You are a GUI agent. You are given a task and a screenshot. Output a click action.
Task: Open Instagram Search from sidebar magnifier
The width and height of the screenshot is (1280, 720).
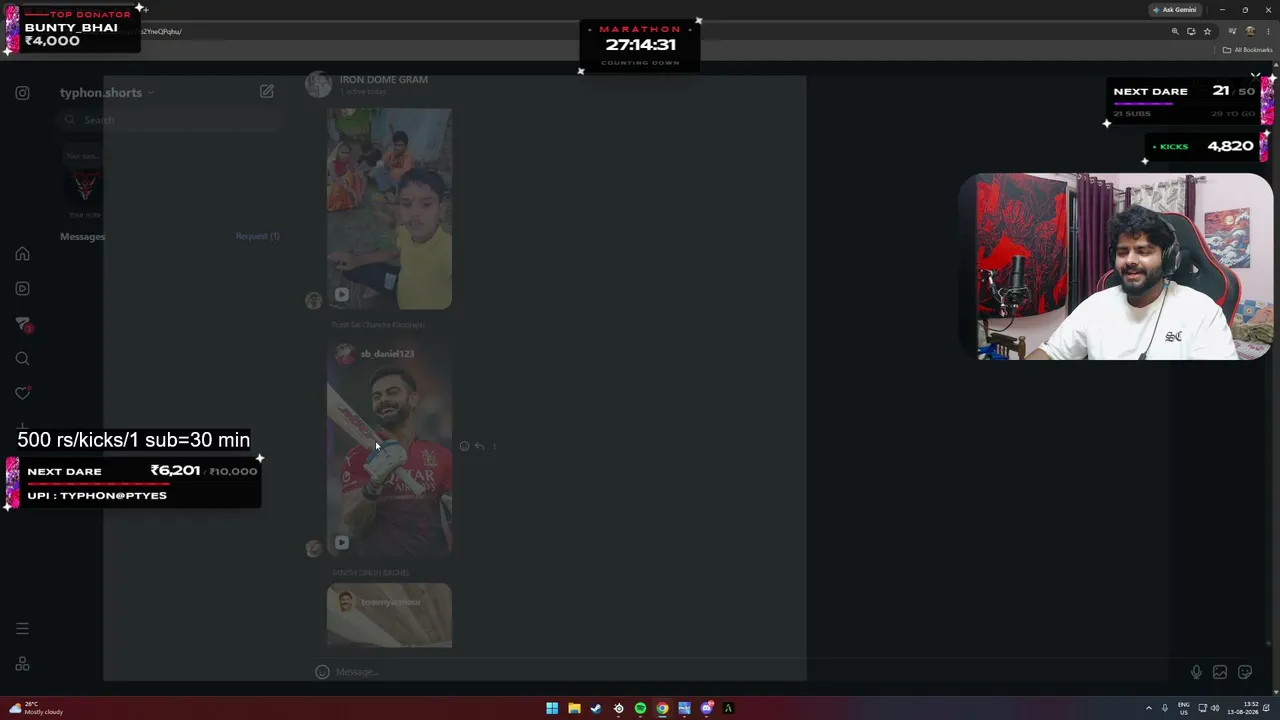22,359
